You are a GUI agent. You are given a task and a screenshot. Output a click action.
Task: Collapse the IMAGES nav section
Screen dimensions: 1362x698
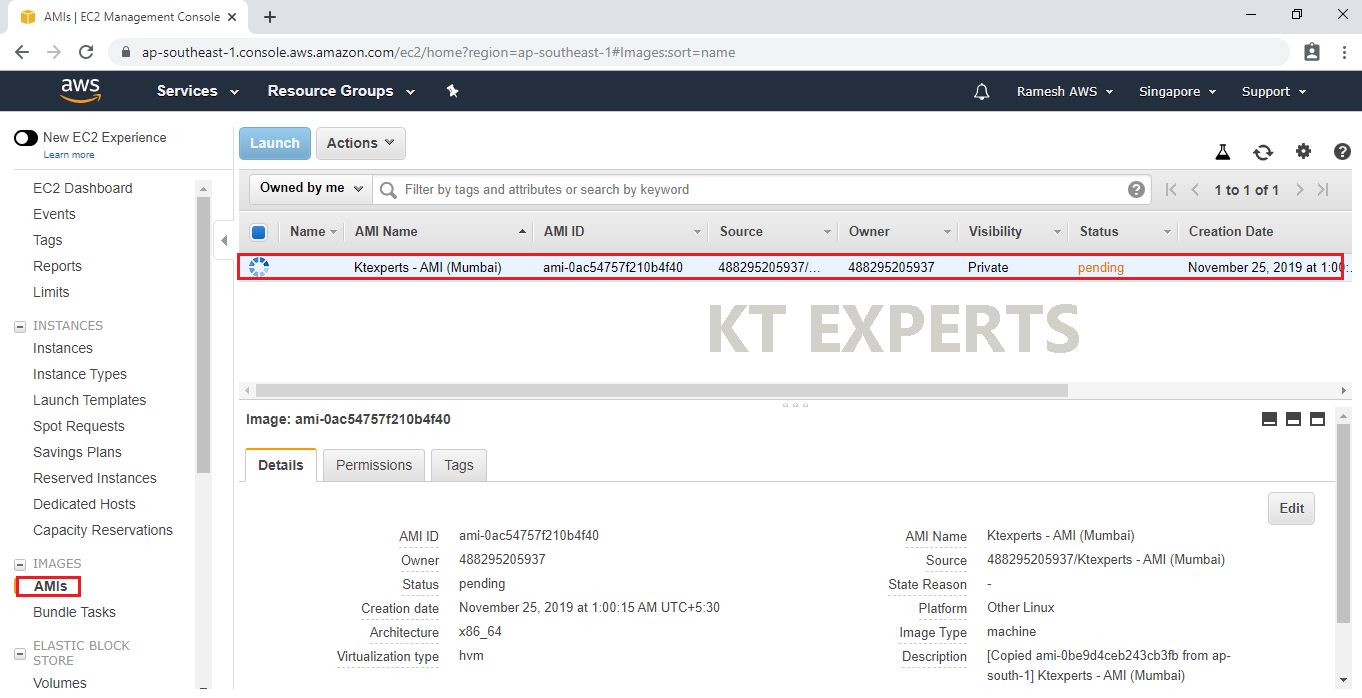click(19, 564)
